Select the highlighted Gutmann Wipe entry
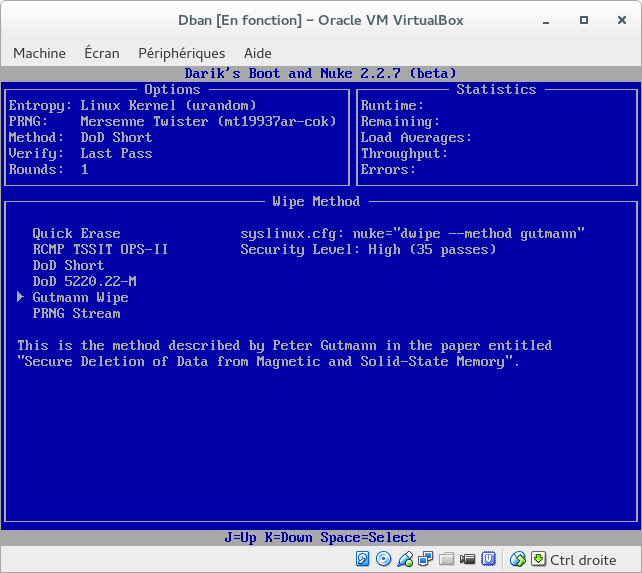This screenshot has width=642, height=573. (80, 297)
